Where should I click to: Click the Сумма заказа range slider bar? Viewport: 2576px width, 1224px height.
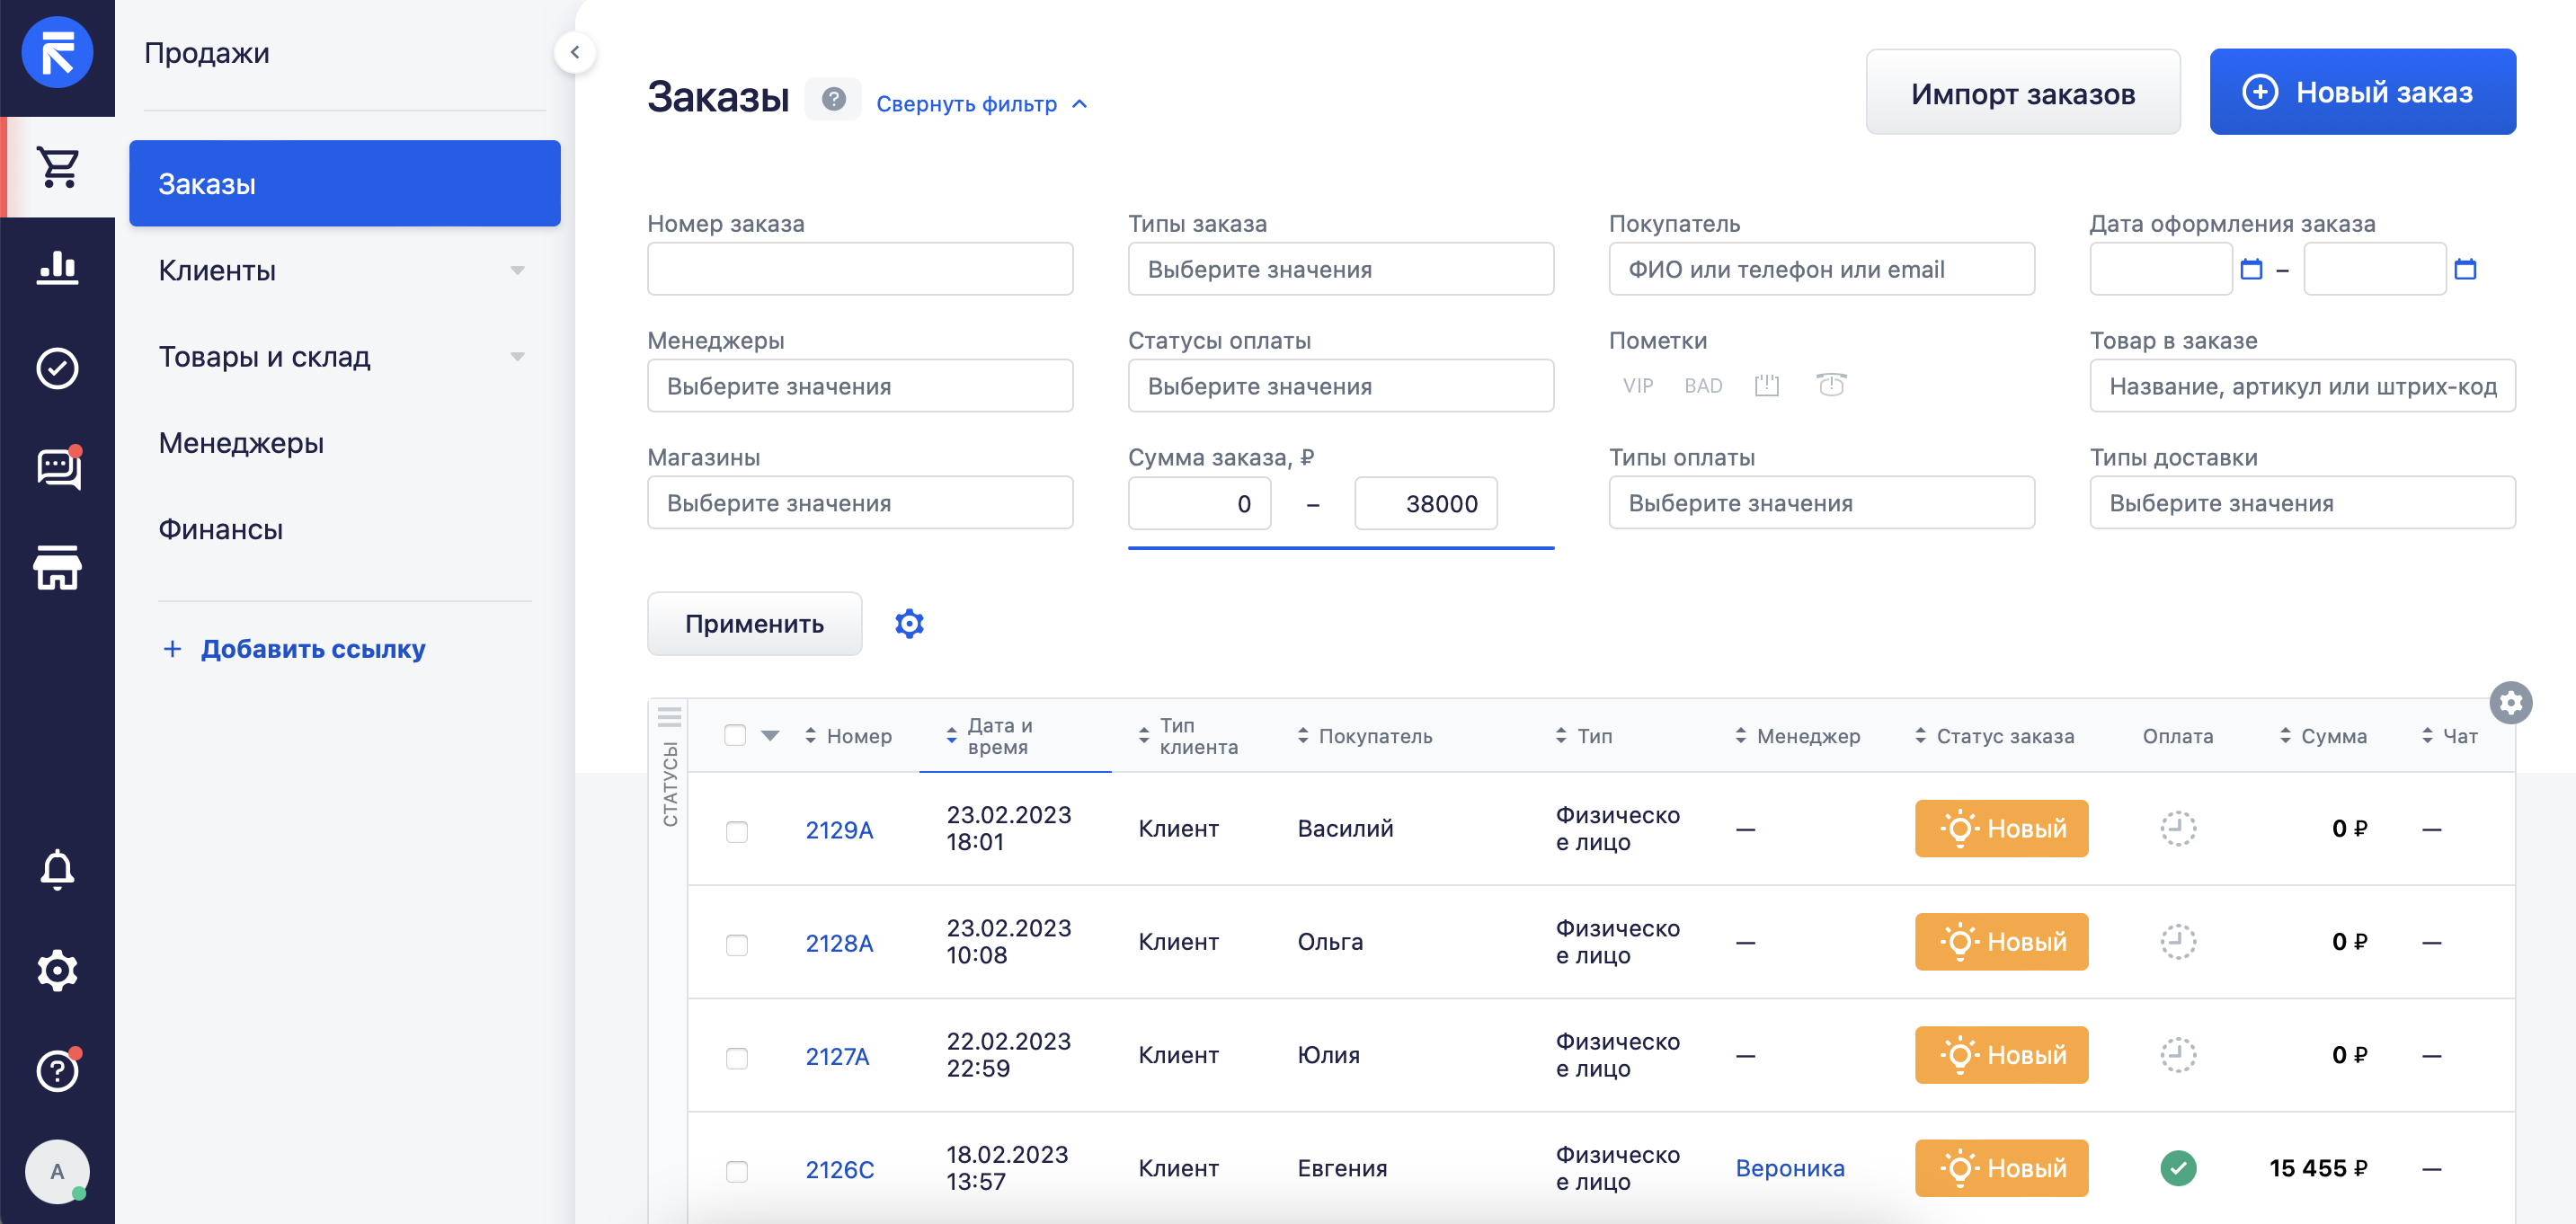coord(1340,548)
